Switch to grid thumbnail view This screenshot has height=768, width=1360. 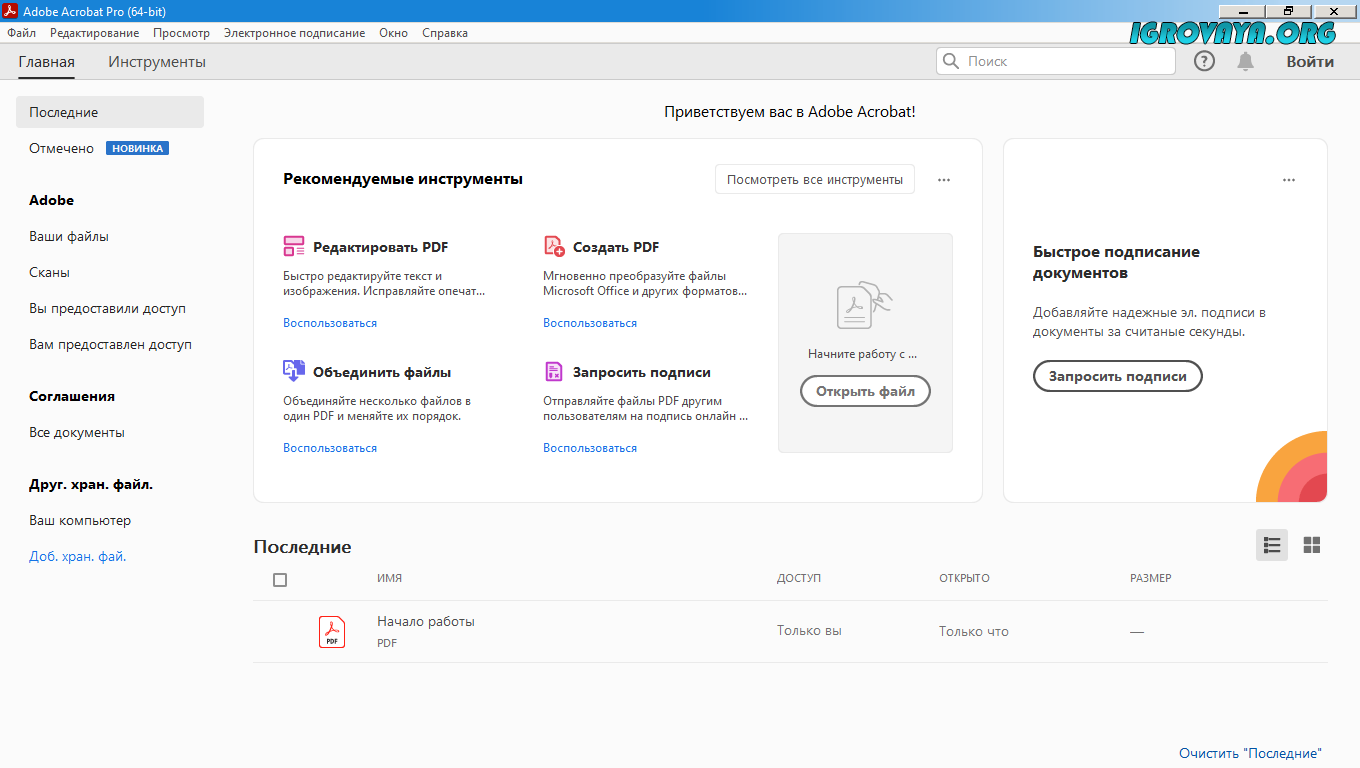[x=1312, y=545]
